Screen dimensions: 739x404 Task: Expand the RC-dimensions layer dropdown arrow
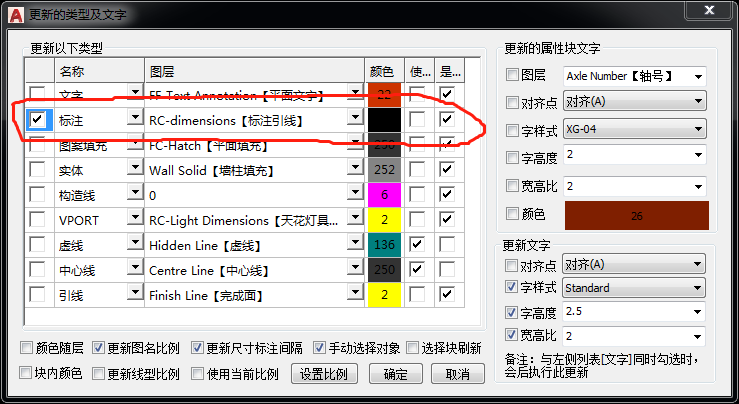(x=354, y=119)
